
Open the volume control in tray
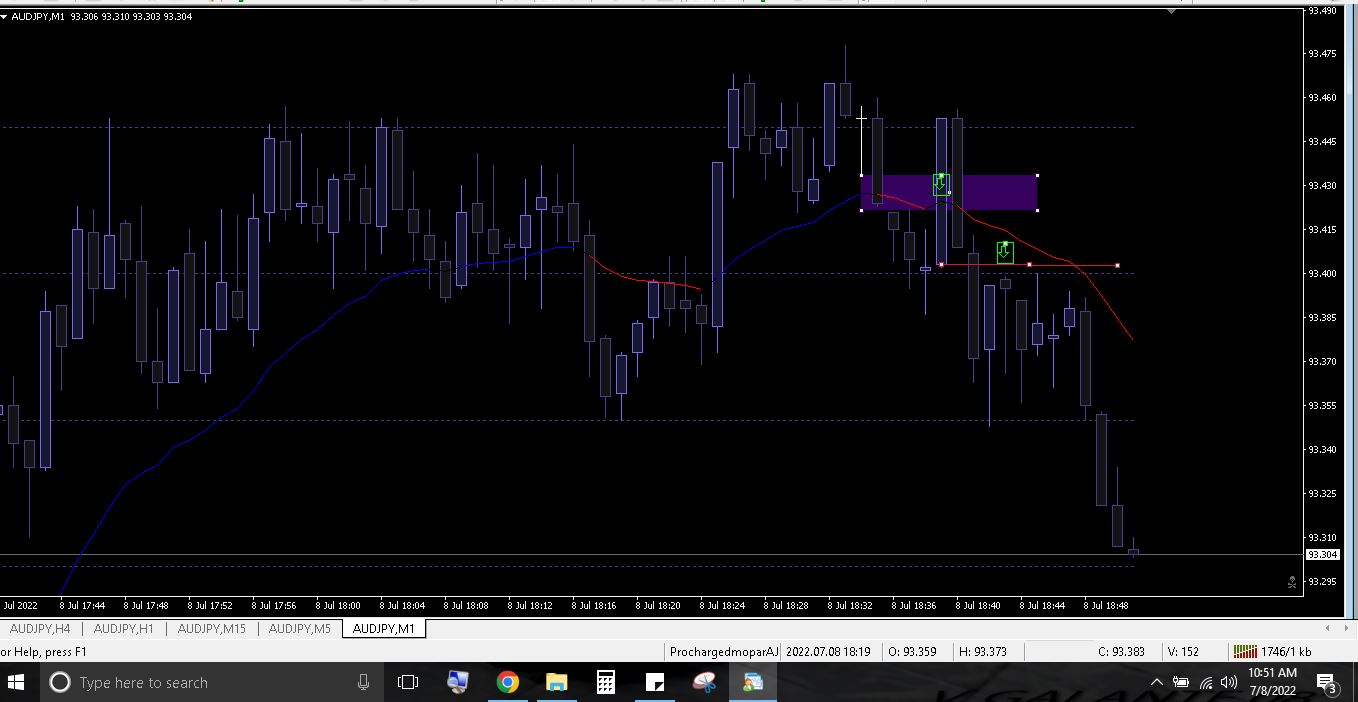tap(1229, 682)
